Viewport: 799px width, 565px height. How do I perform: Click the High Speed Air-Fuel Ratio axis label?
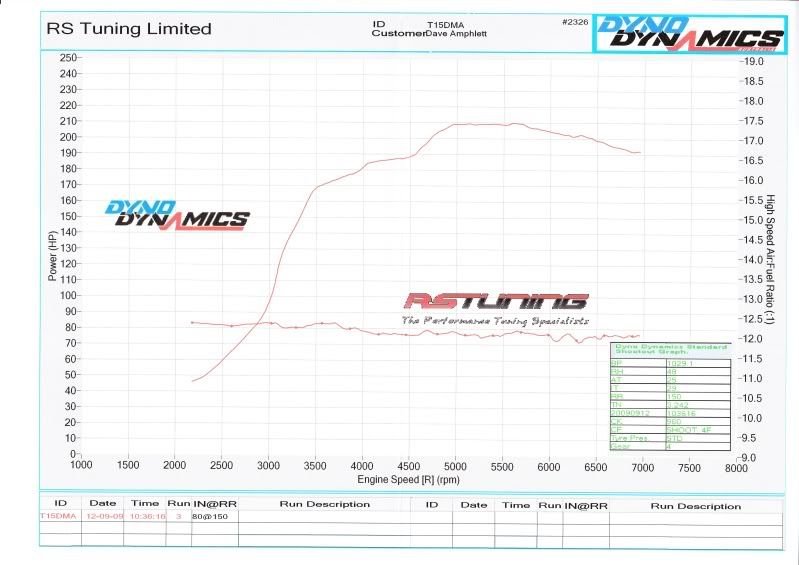[770, 260]
